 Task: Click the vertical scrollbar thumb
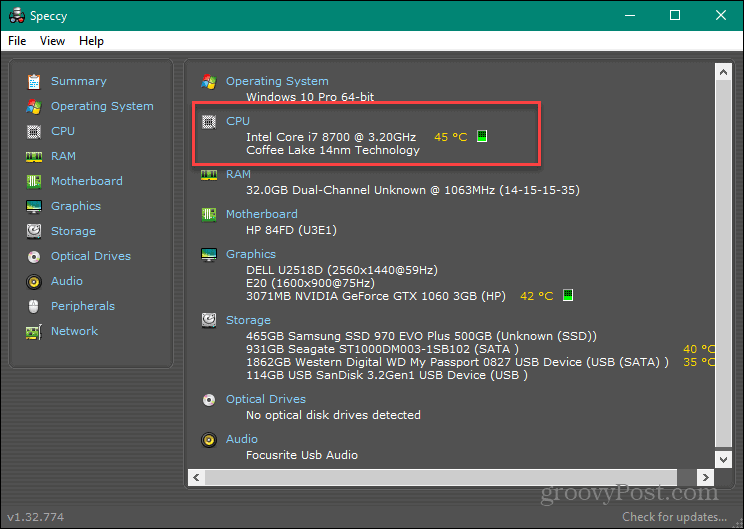[x=723, y=263]
